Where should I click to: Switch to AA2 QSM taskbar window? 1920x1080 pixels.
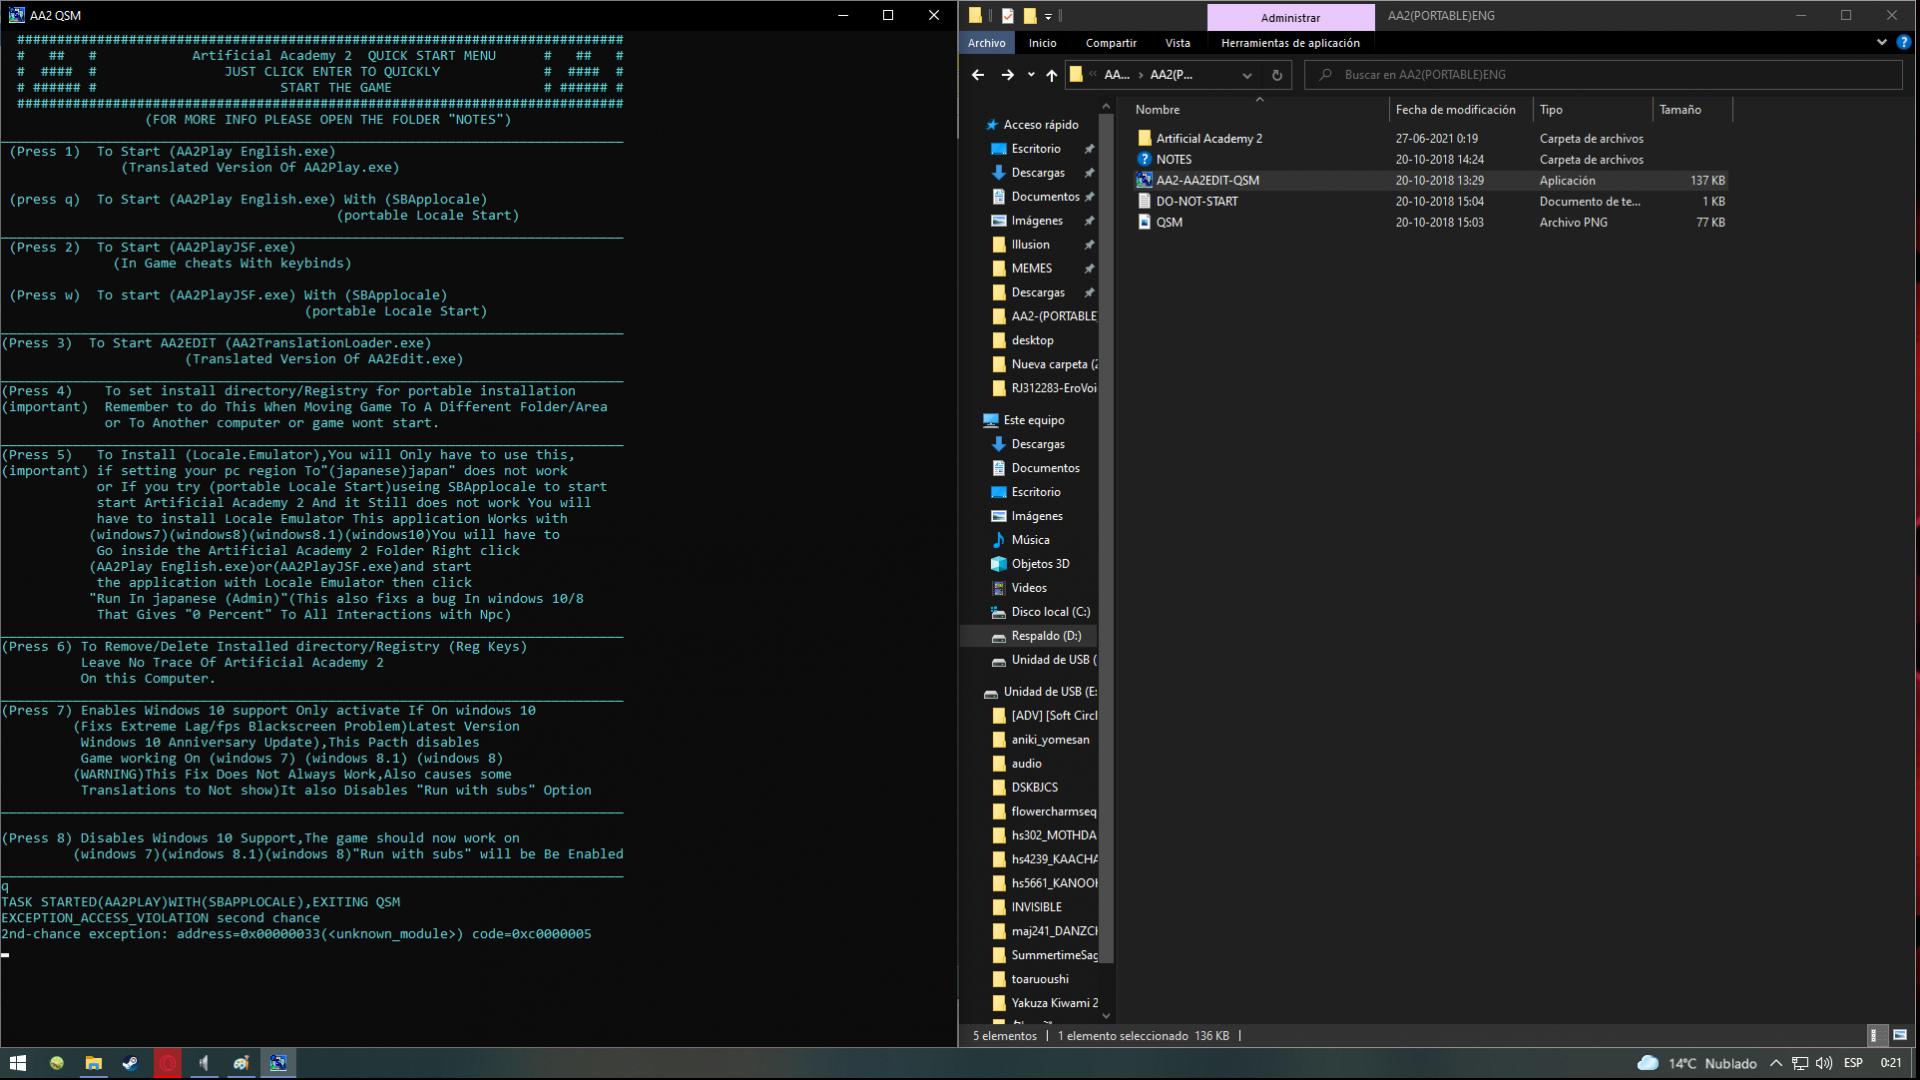point(278,1063)
